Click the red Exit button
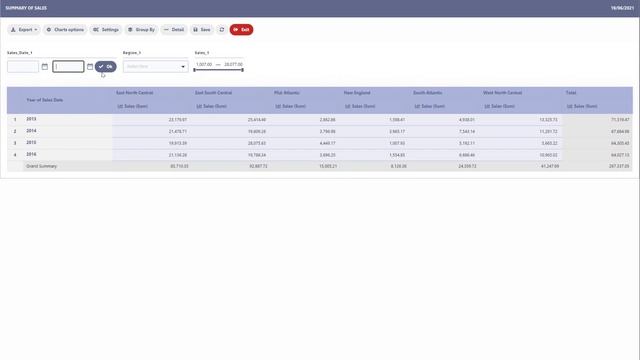The height and width of the screenshot is (360, 640). click(x=241, y=30)
